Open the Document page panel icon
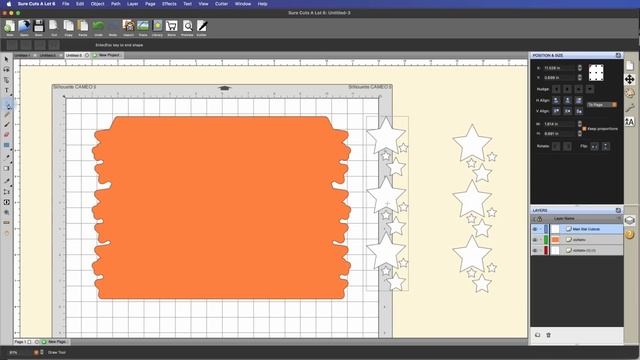Viewport: 640px width, 360px height. pyautogui.click(x=630, y=66)
